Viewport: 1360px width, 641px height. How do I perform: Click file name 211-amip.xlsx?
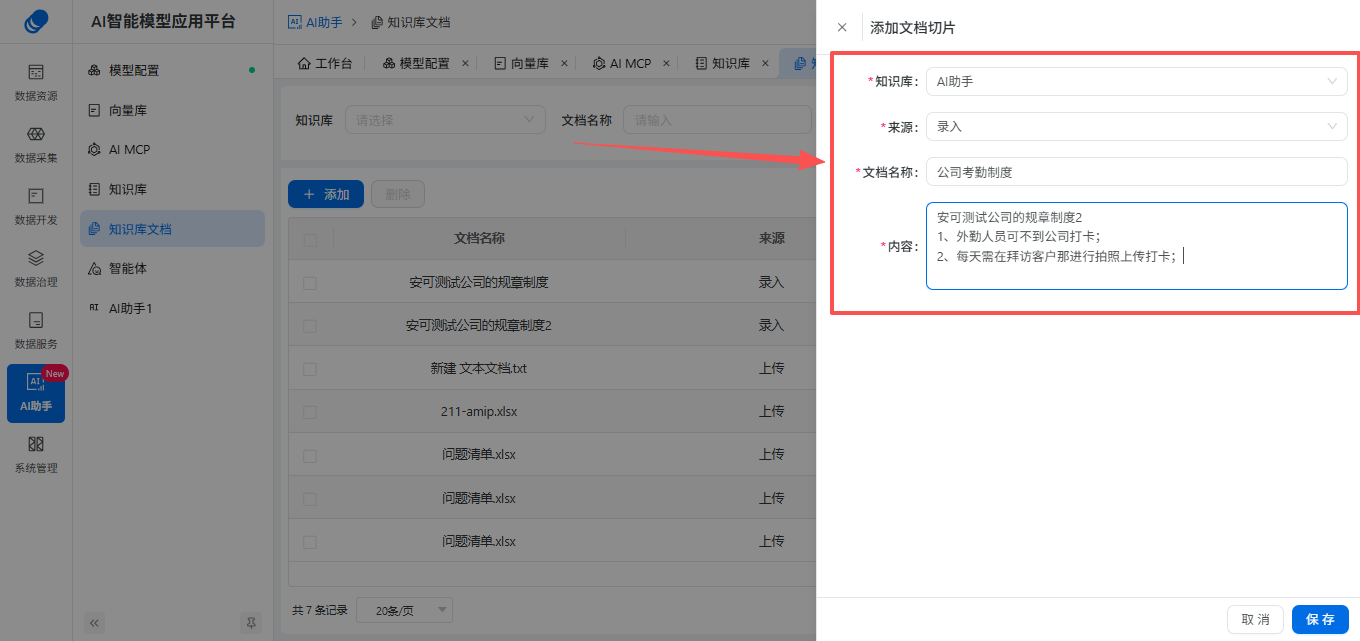(x=479, y=412)
